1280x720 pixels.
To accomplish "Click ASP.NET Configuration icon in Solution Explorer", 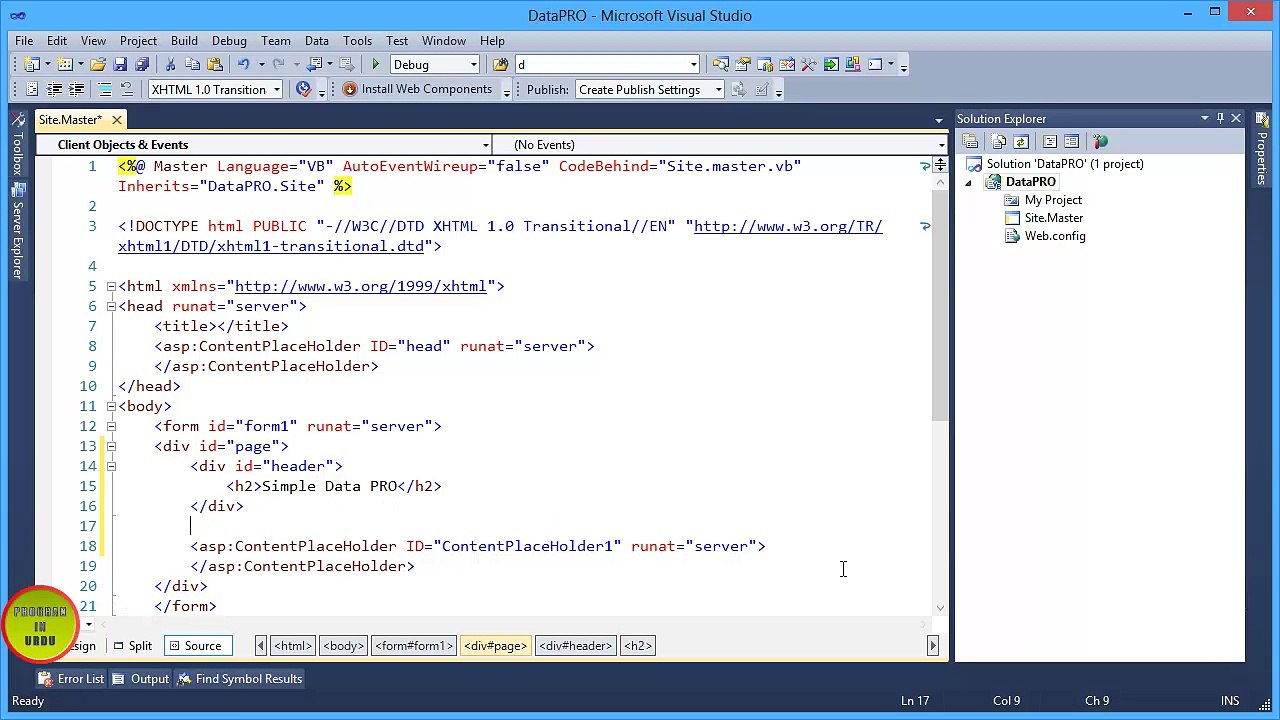I will (x=1100, y=141).
